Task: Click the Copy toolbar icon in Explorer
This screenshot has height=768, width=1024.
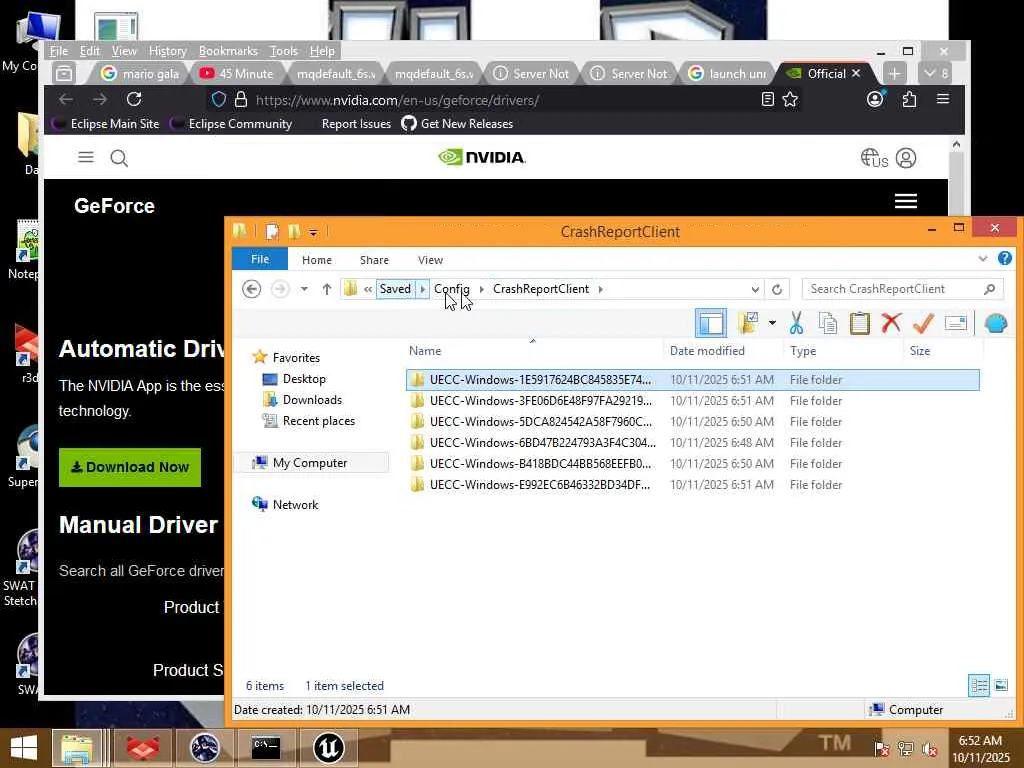Action: pyautogui.click(x=827, y=323)
